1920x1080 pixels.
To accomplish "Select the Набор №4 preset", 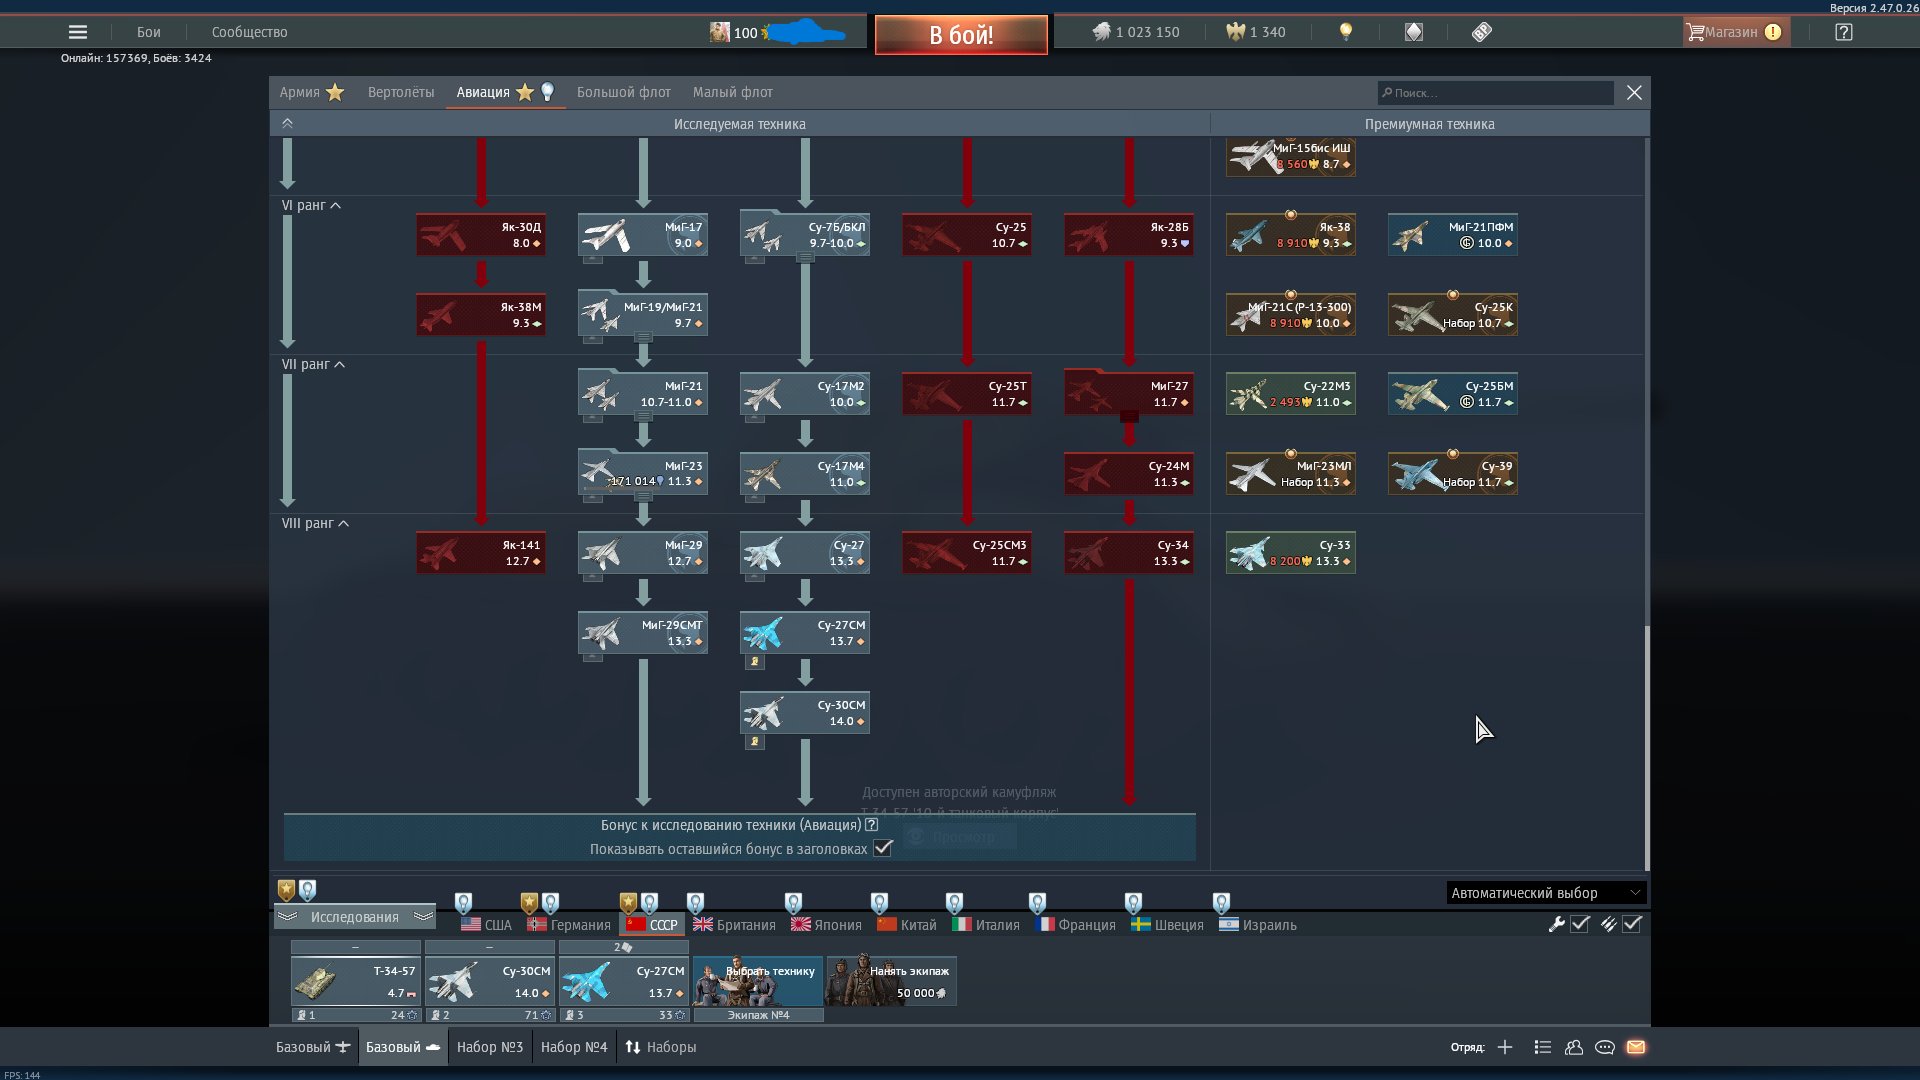I will click(574, 1047).
